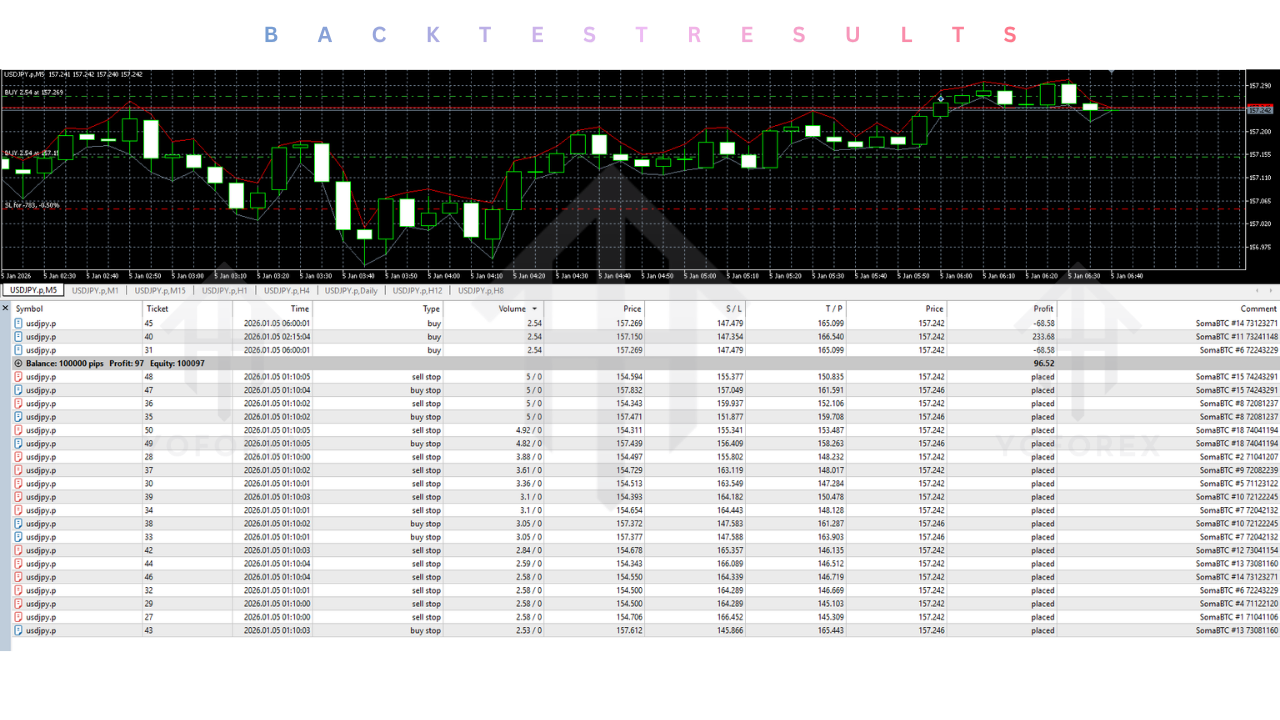1280x720 pixels.
Task: Click the S/L value 145.866
Action: pyautogui.click(x=731, y=630)
